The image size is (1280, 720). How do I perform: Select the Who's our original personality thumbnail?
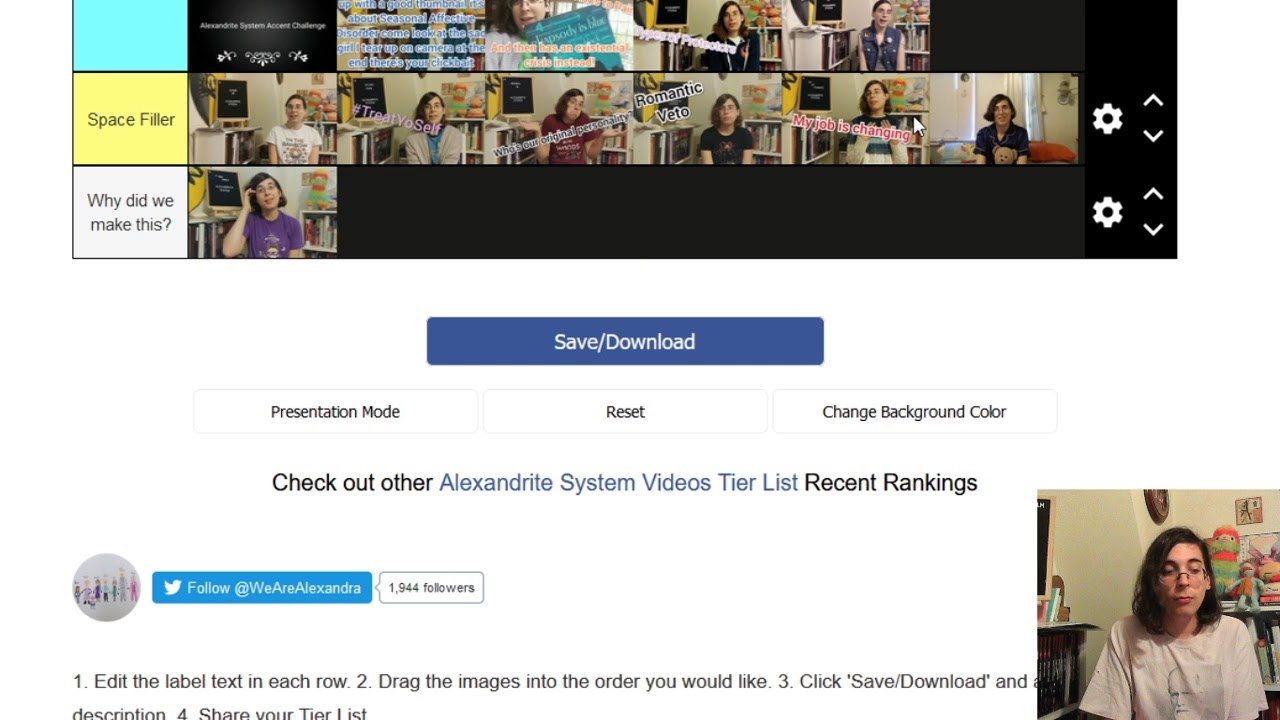click(x=559, y=119)
